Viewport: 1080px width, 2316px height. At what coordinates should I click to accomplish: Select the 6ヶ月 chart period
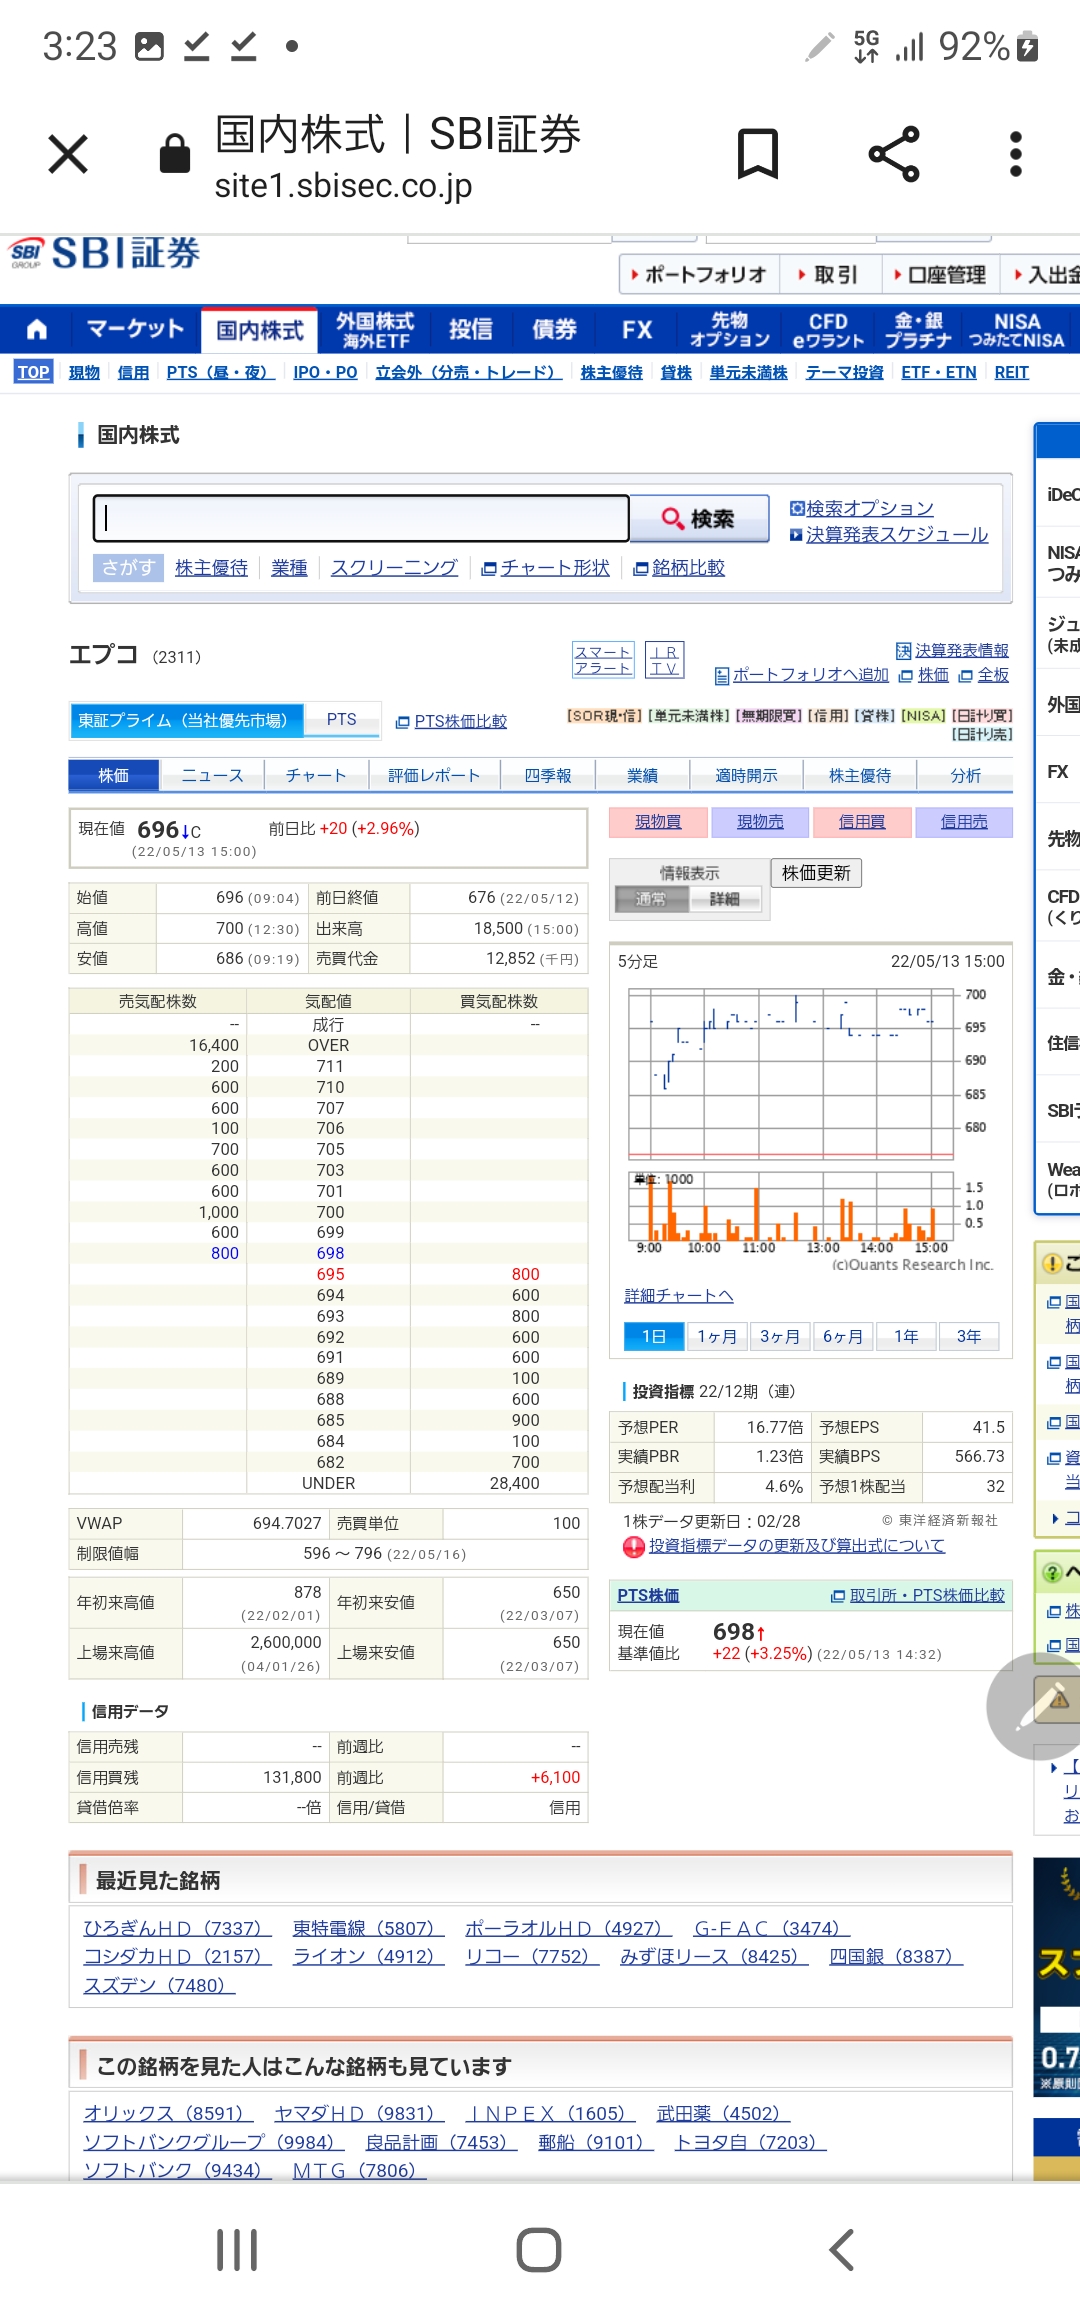pyautogui.click(x=843, y=1336)
